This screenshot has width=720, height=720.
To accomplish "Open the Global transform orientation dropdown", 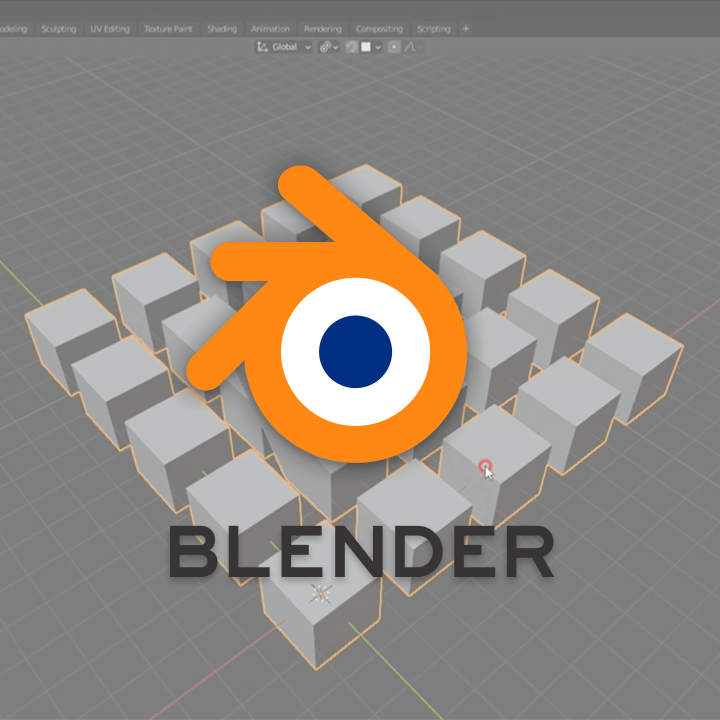I will (x=284, y=47).
